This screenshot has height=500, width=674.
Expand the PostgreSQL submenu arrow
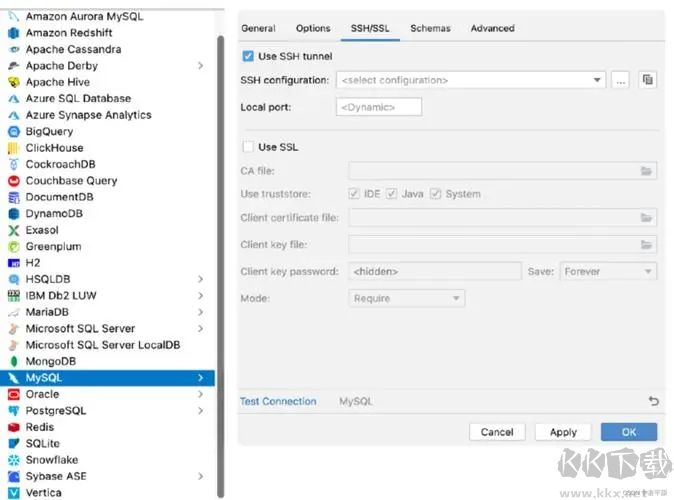click(x=200, y=411)
